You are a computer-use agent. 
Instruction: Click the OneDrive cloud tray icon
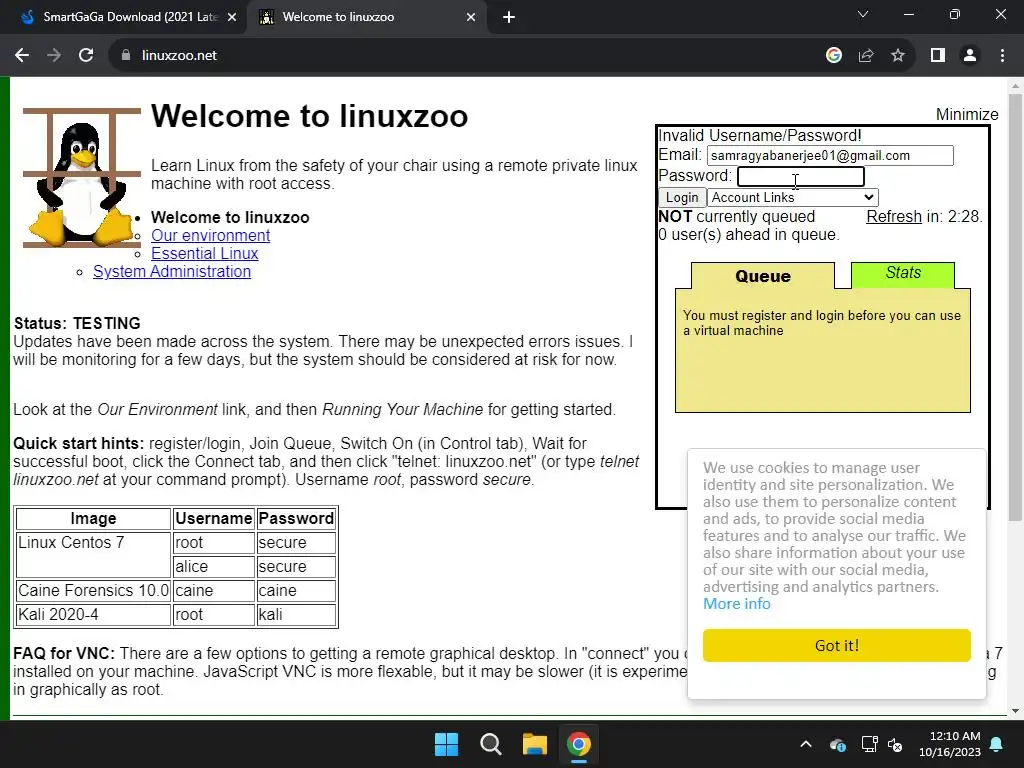[838, 744]
